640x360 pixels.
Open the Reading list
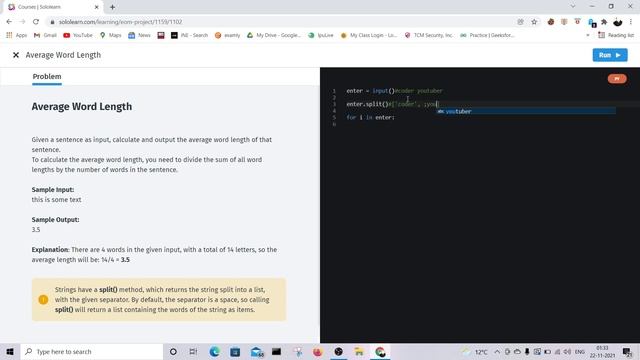click(616, 36)
